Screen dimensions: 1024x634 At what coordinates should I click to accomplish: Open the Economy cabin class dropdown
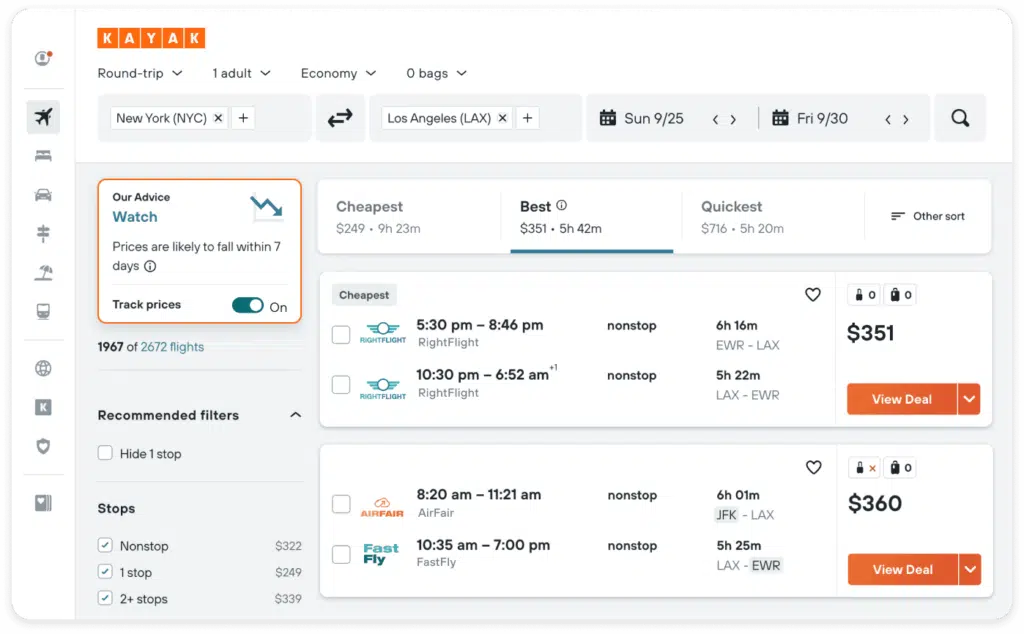338,73
